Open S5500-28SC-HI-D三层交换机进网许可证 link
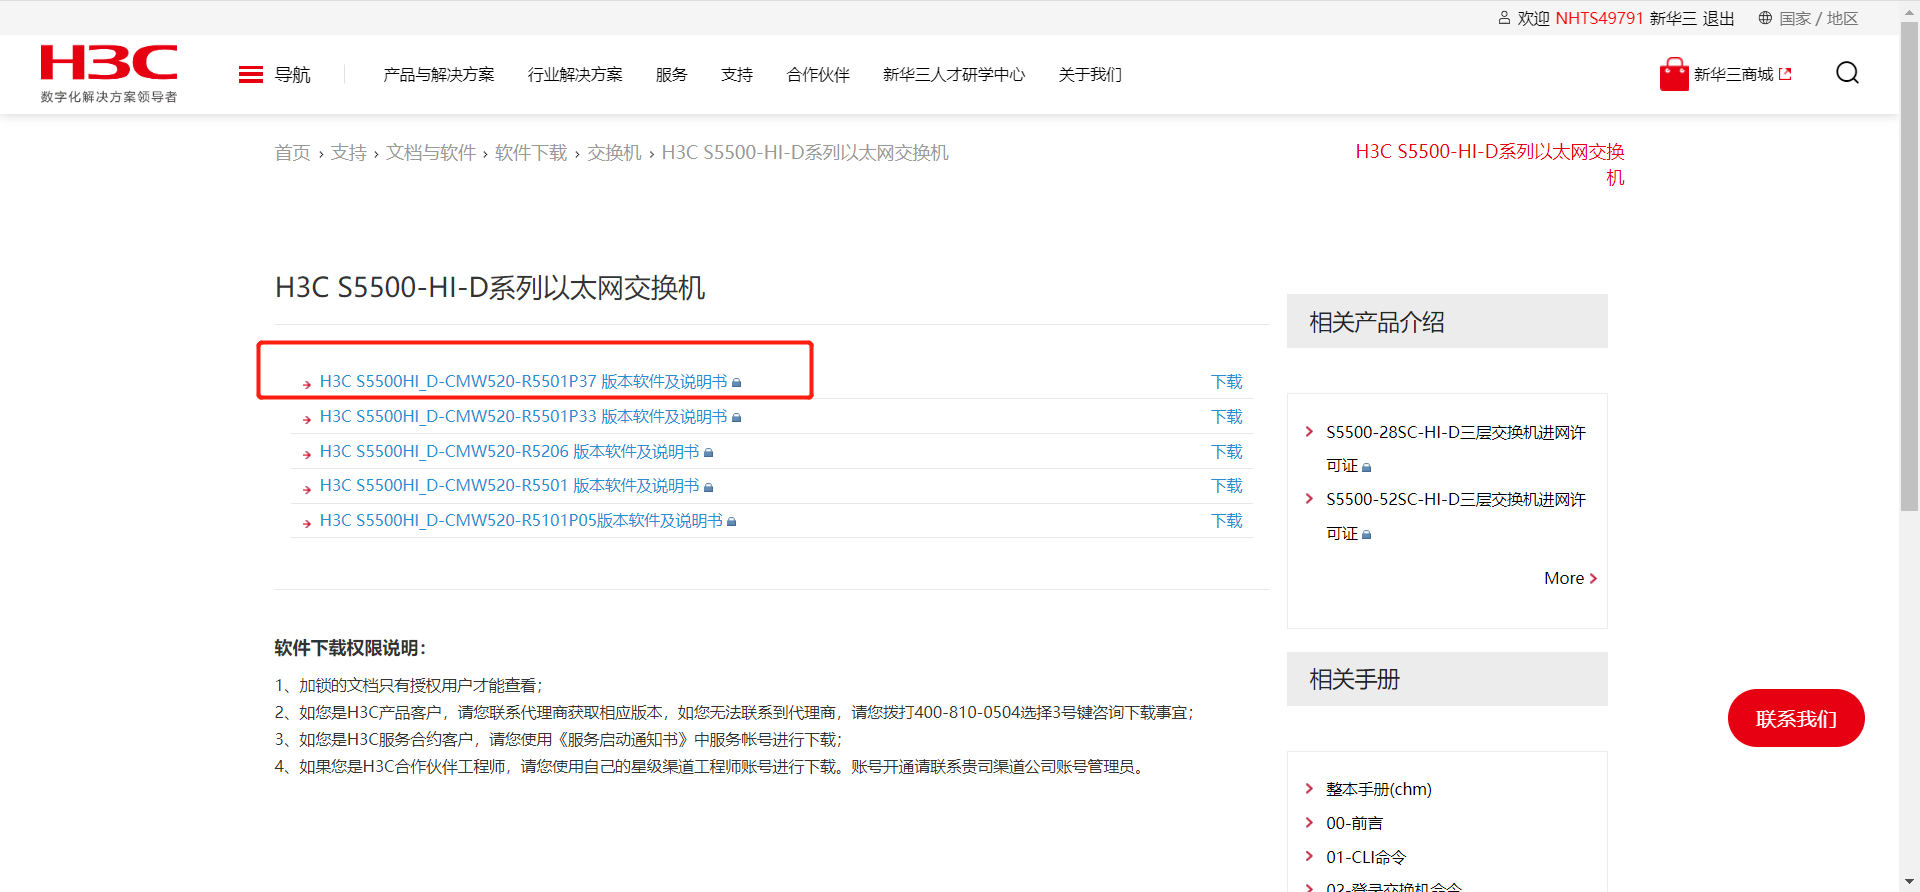This screenshot has height=892, width=1920. click(1456, 449)
